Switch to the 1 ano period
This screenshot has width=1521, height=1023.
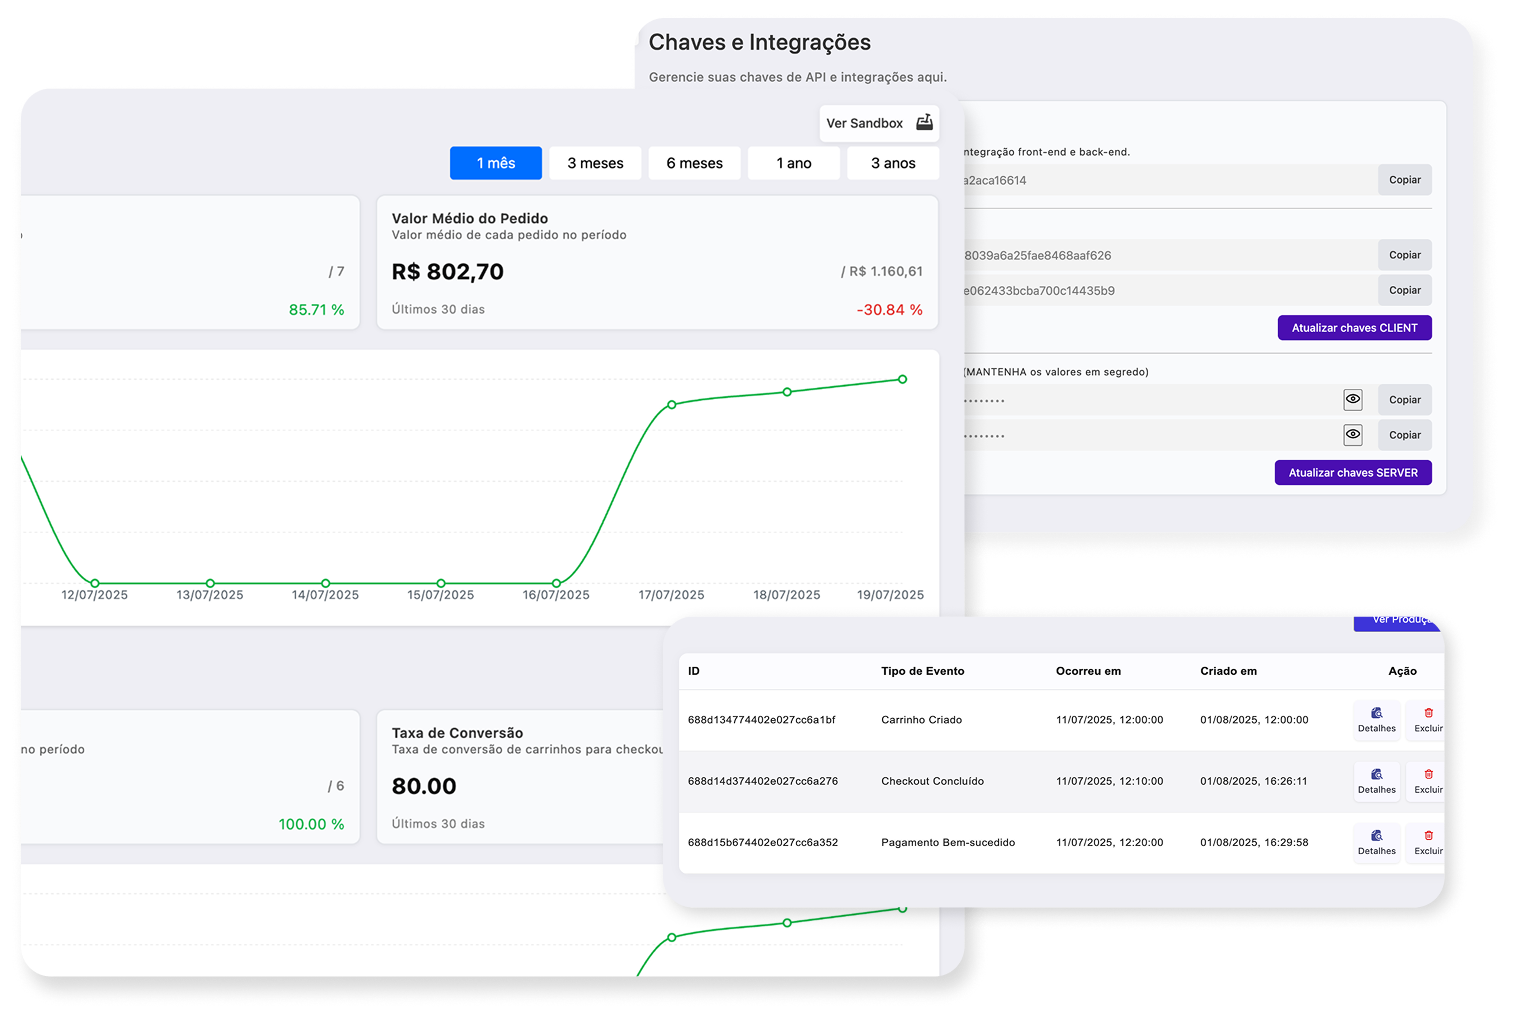point(794,163)
